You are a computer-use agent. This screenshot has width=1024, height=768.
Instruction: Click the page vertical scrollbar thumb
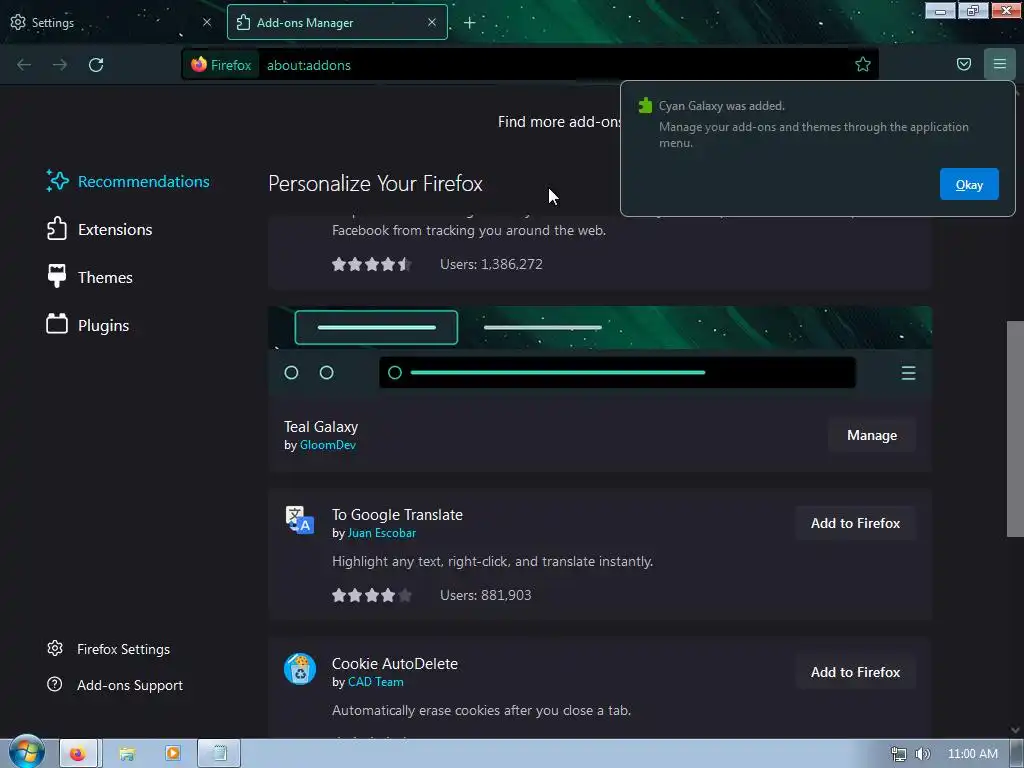point(1015,428)
